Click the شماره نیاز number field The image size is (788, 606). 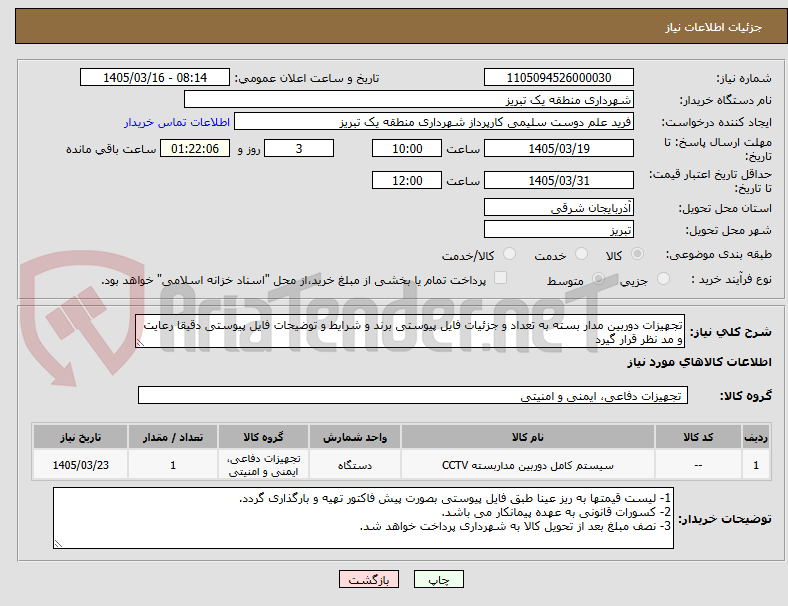point(559,78)
